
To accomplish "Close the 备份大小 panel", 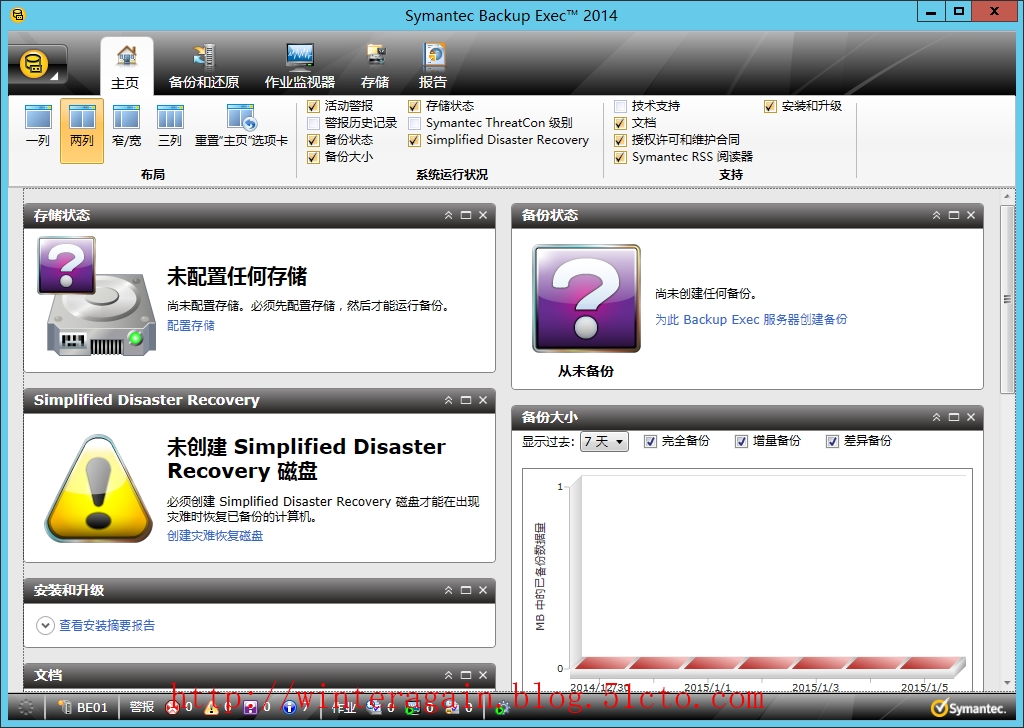I will click(x=970, y=417).
